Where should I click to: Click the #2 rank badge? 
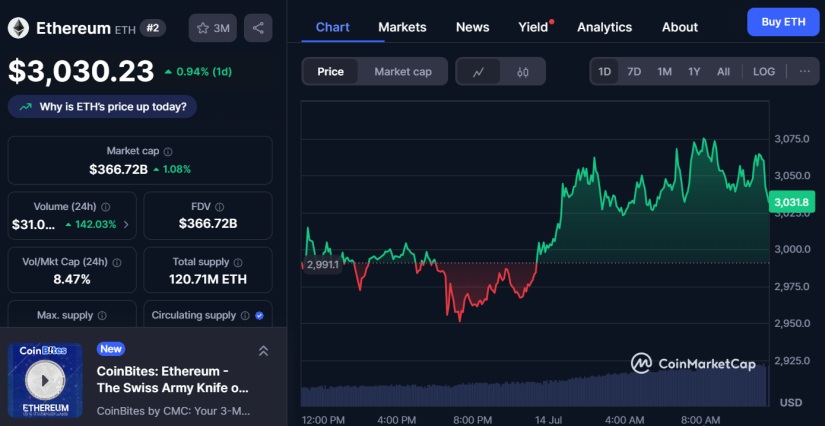click(153, 28)
